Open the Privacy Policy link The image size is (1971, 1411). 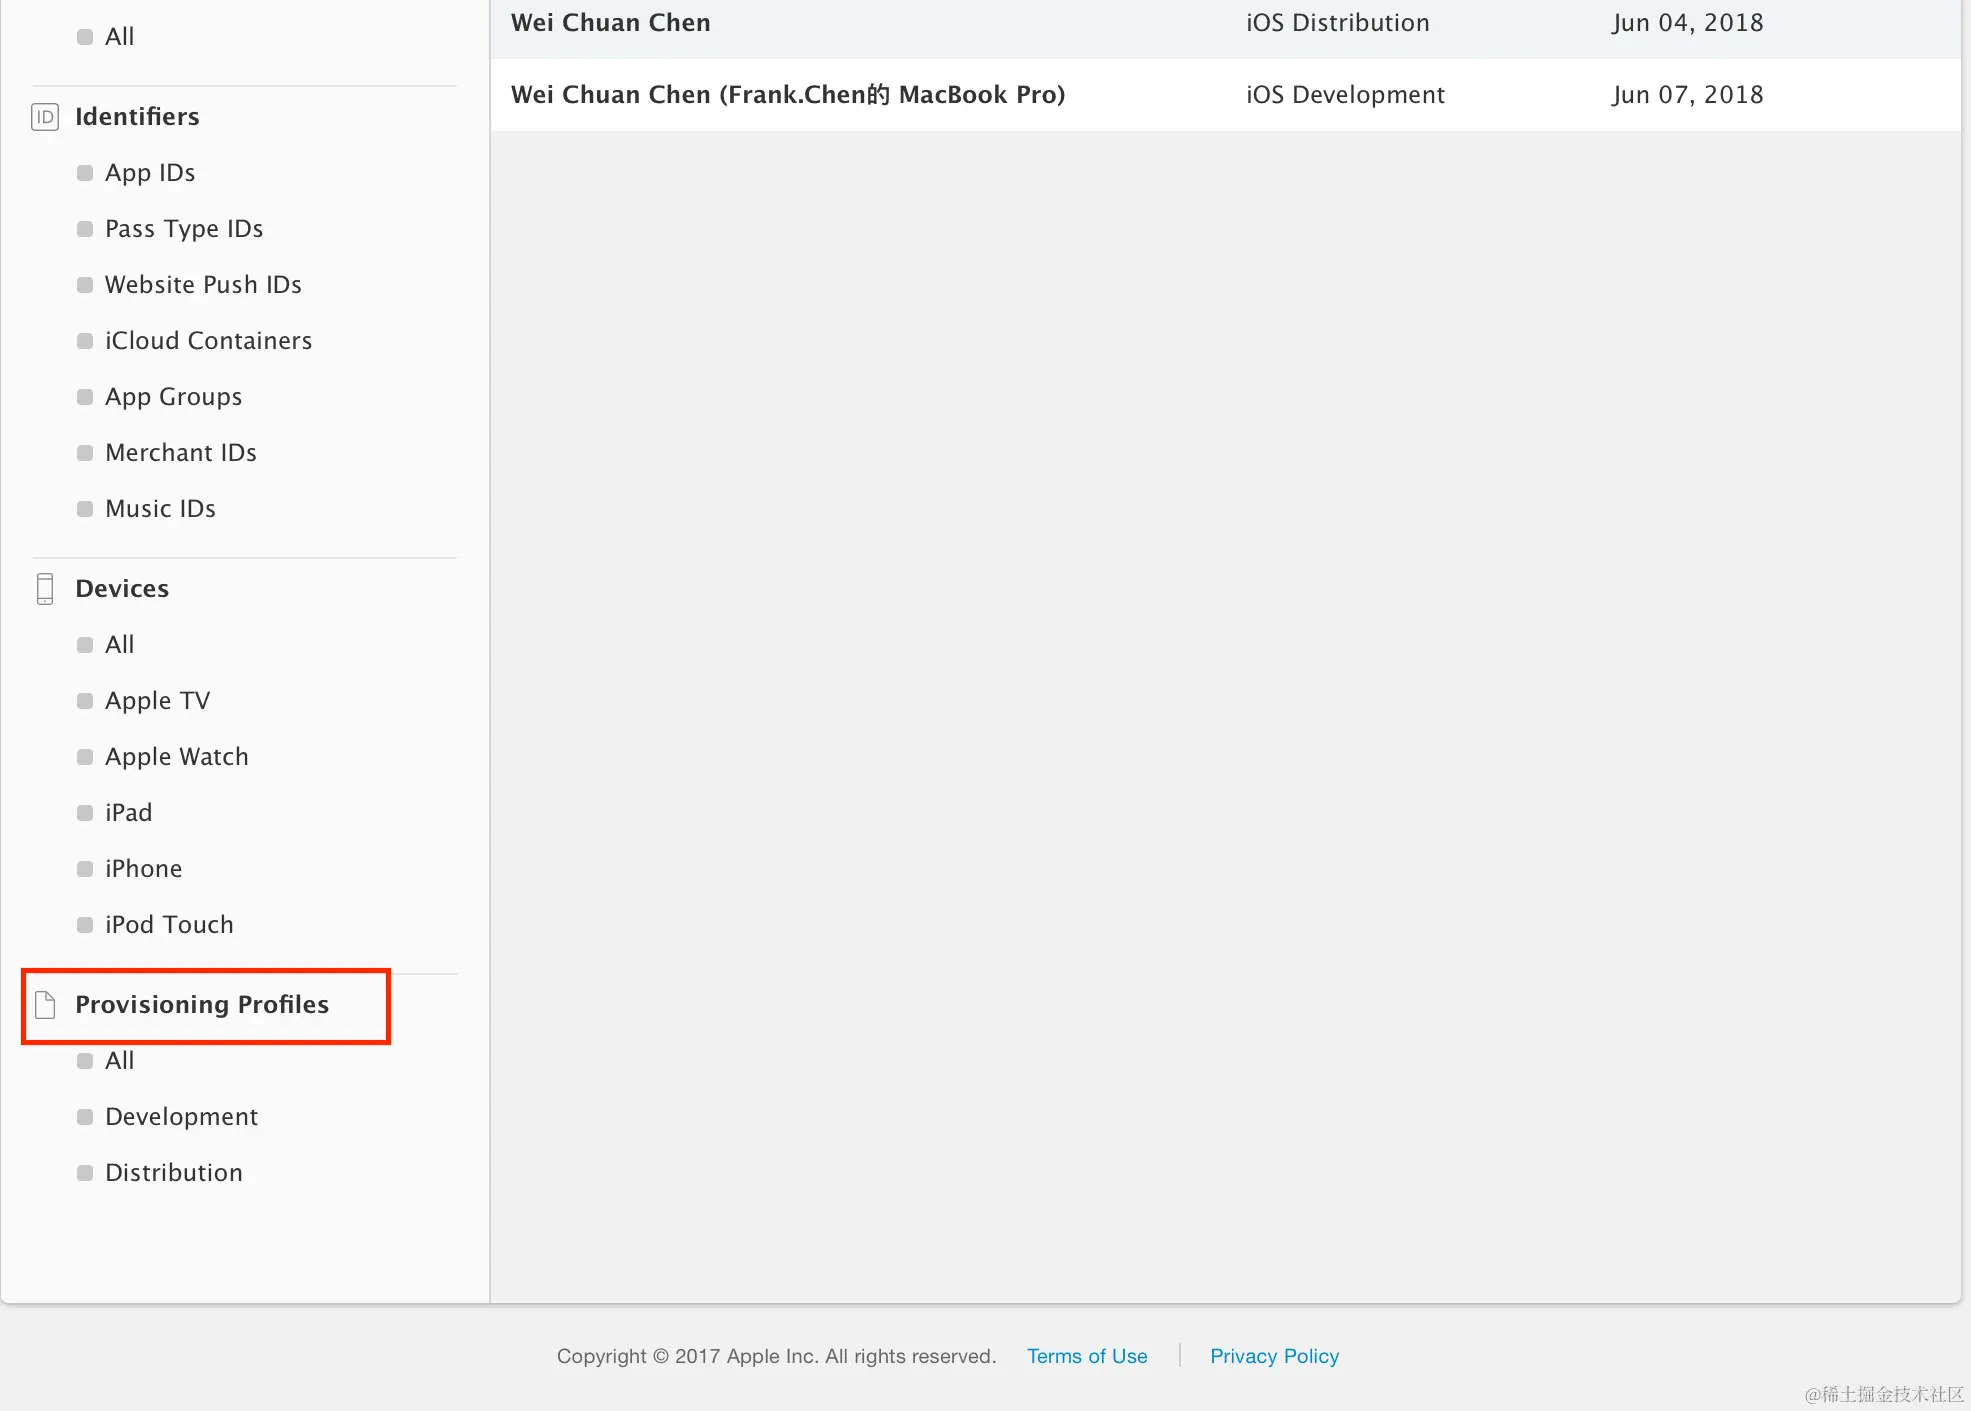tap(1274, 1356)
